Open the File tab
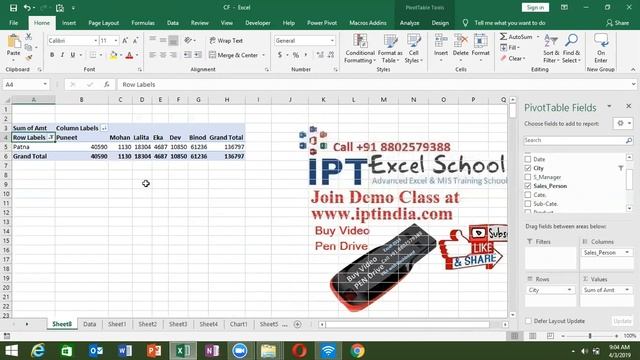The image size is (640, 360). 13,23
